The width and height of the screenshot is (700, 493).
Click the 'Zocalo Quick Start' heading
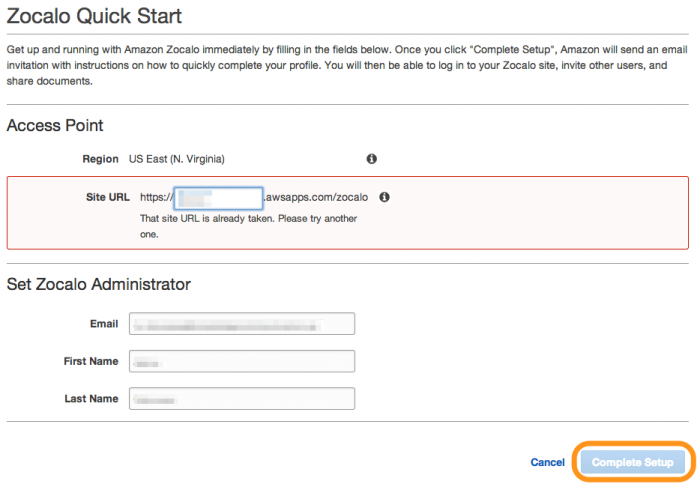click(x=94, y=16)
